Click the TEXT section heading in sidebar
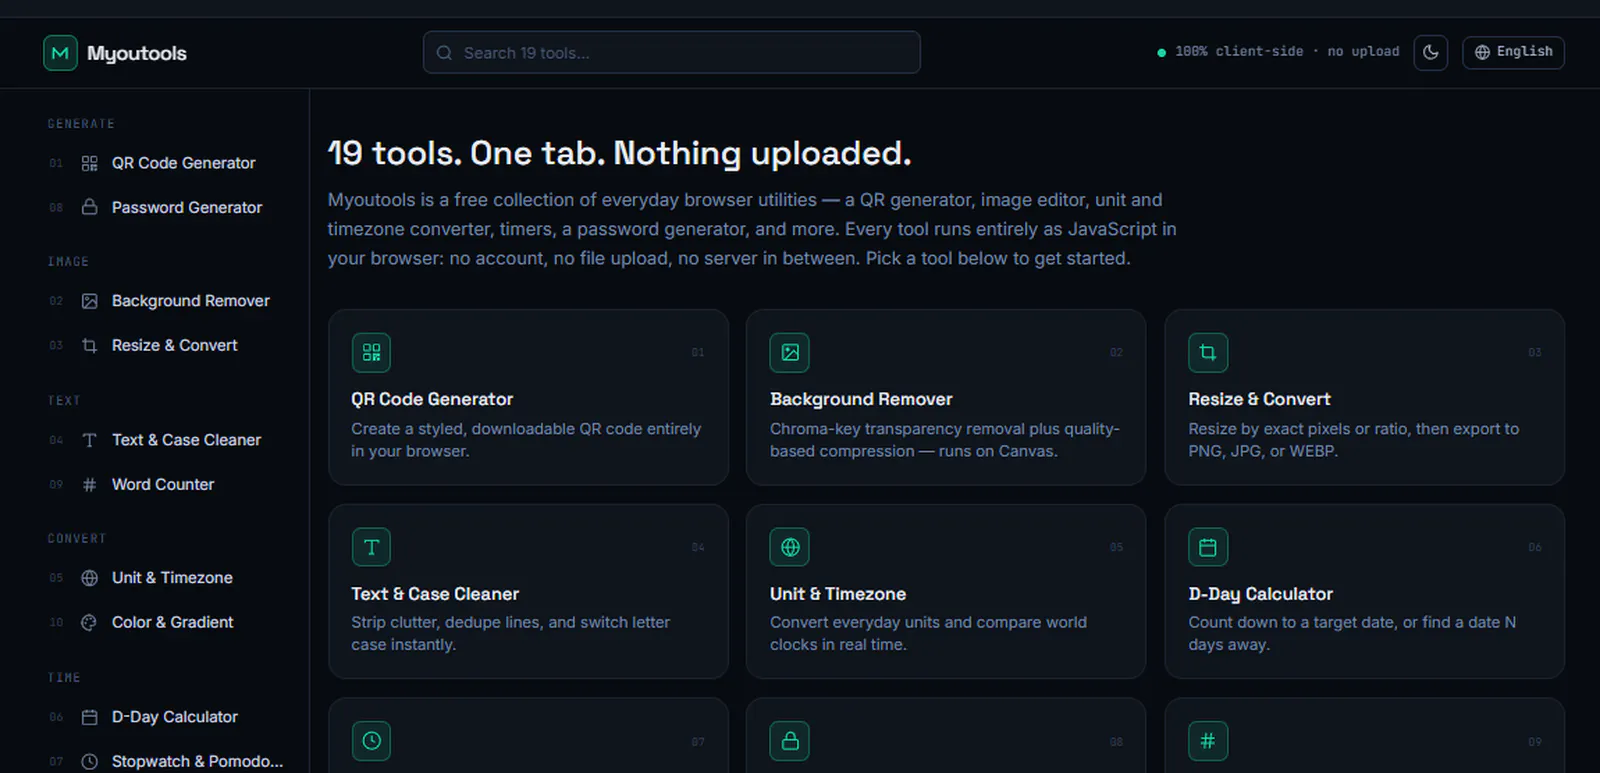 (64, 401)
